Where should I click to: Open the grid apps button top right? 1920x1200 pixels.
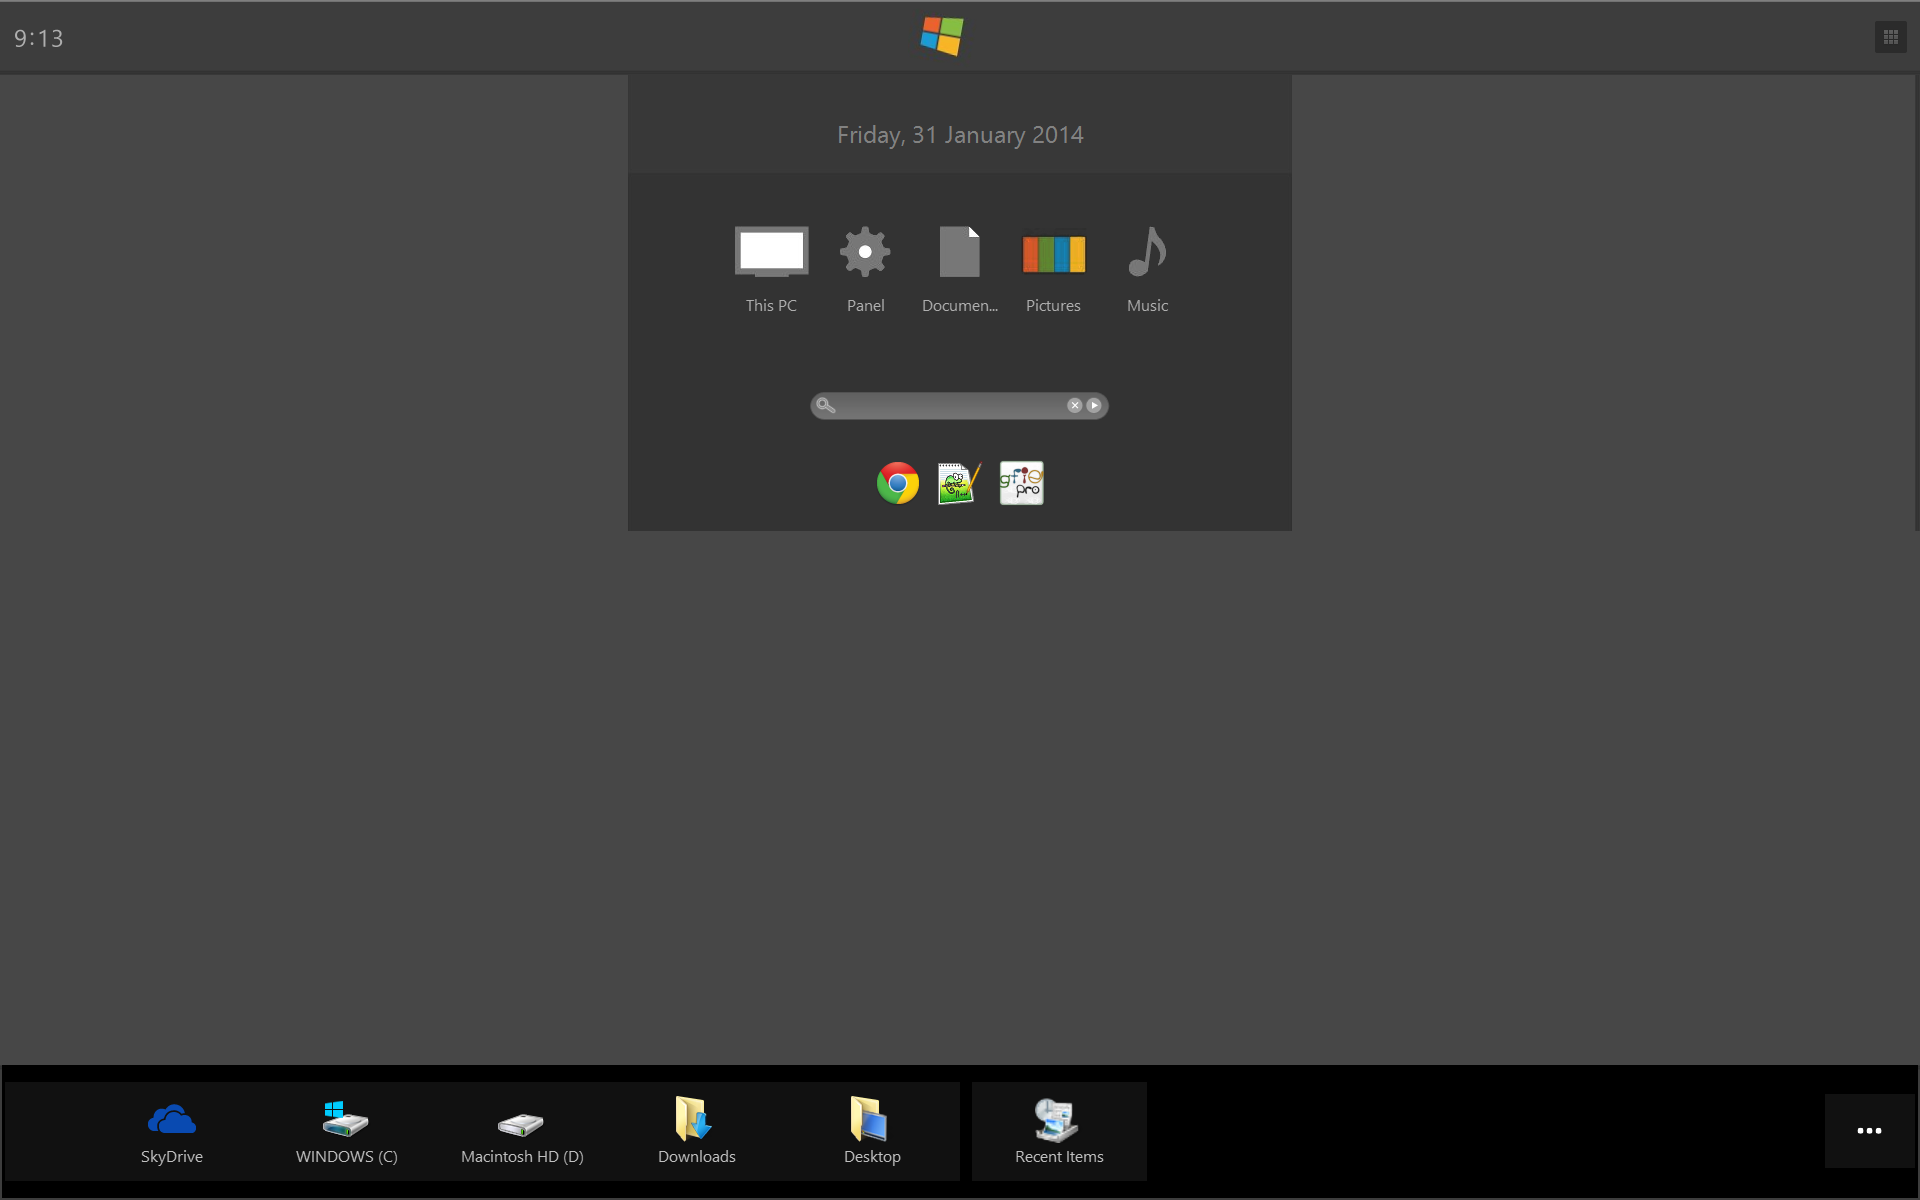[1890, 38]
